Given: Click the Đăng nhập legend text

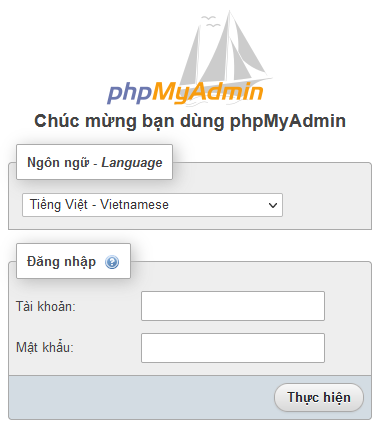Looking at the screenshot, I should [61, 261].
